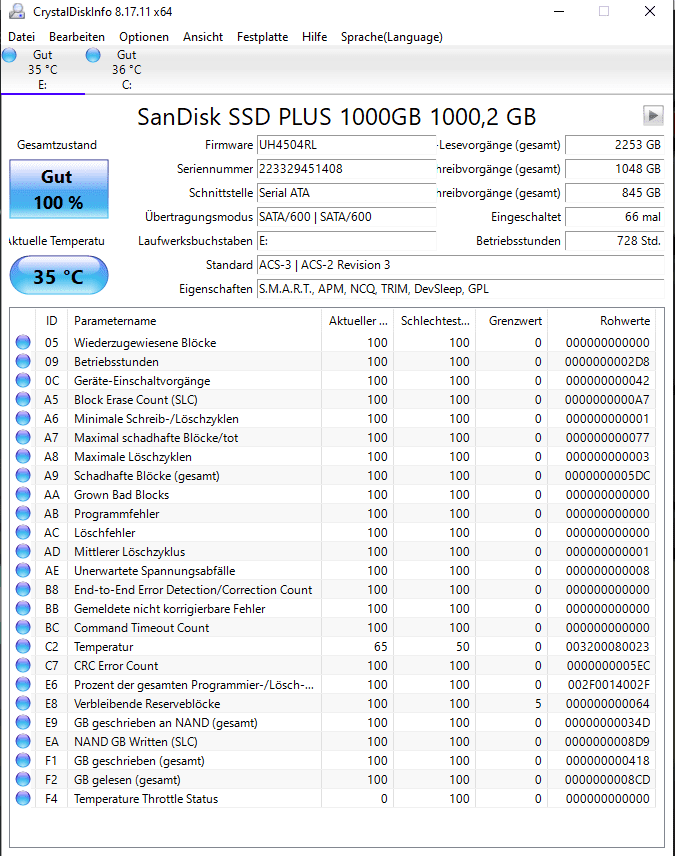Click status icon for GB geschrieben an NAND

tap(23, 722)
